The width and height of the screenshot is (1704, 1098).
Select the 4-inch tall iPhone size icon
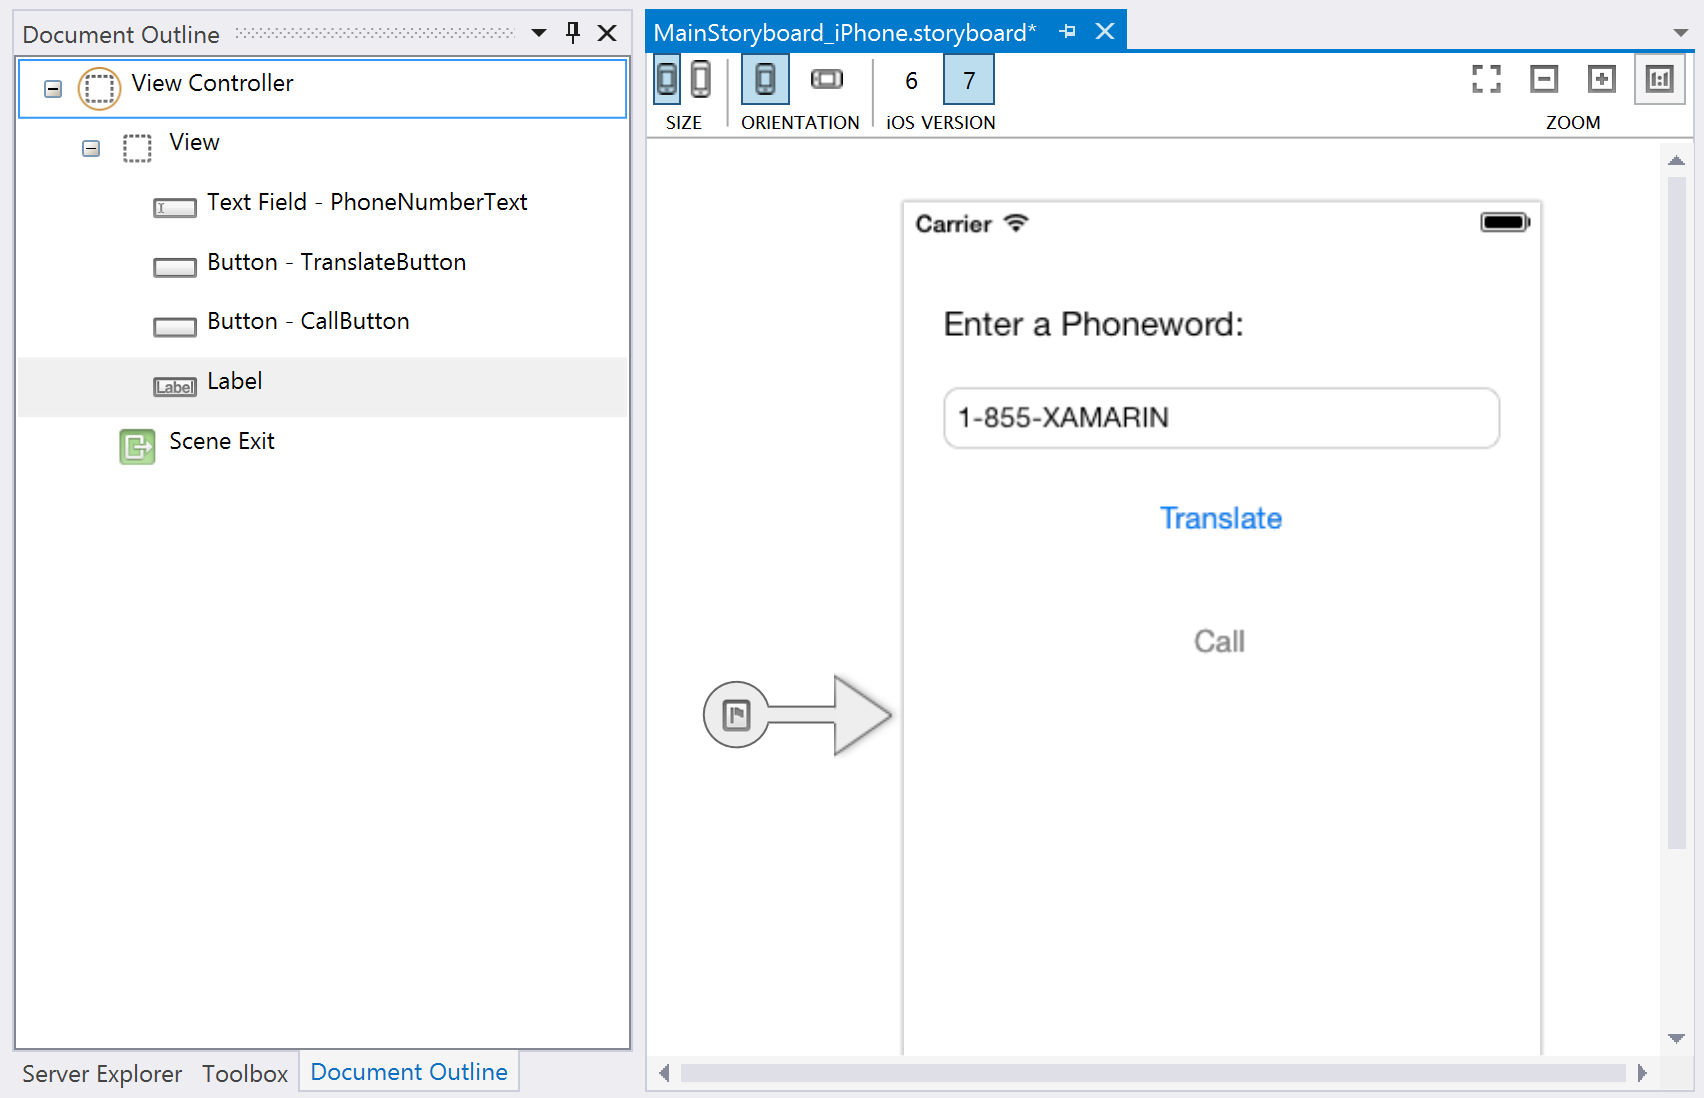click(701, 79)
